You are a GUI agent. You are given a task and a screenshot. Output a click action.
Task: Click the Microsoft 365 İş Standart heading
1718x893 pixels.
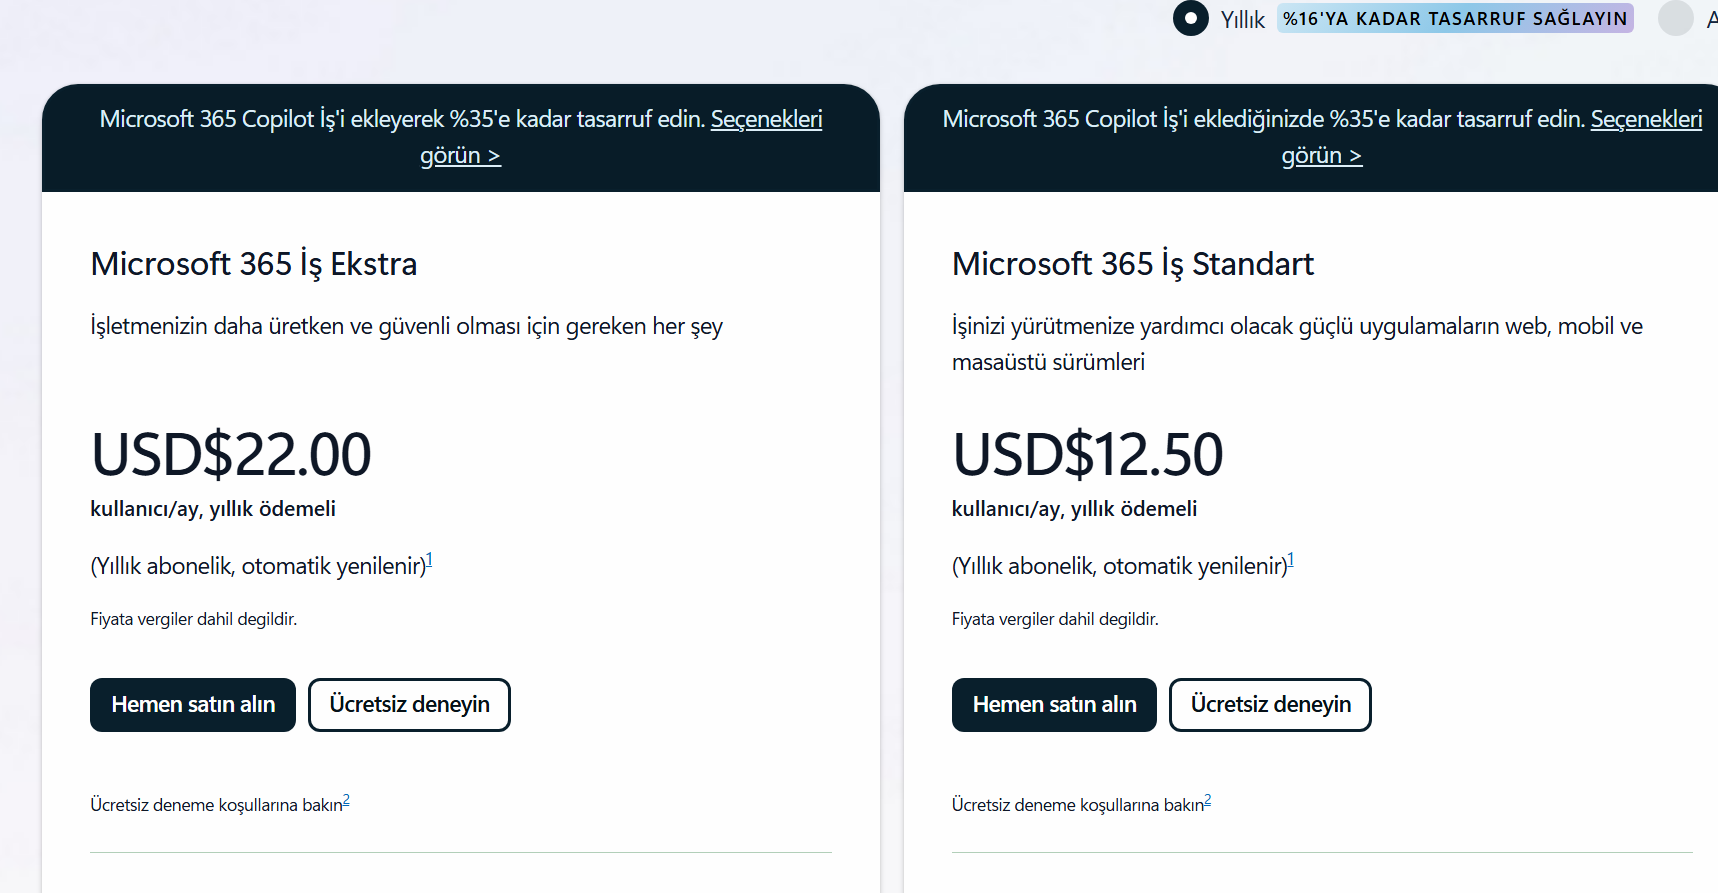point(1133,264)
